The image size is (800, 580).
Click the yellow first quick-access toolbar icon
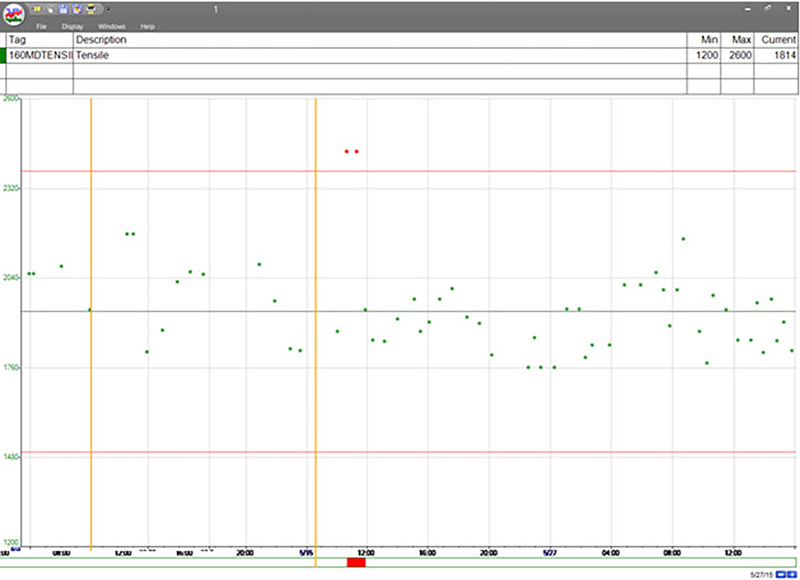(x=37, y=9)
